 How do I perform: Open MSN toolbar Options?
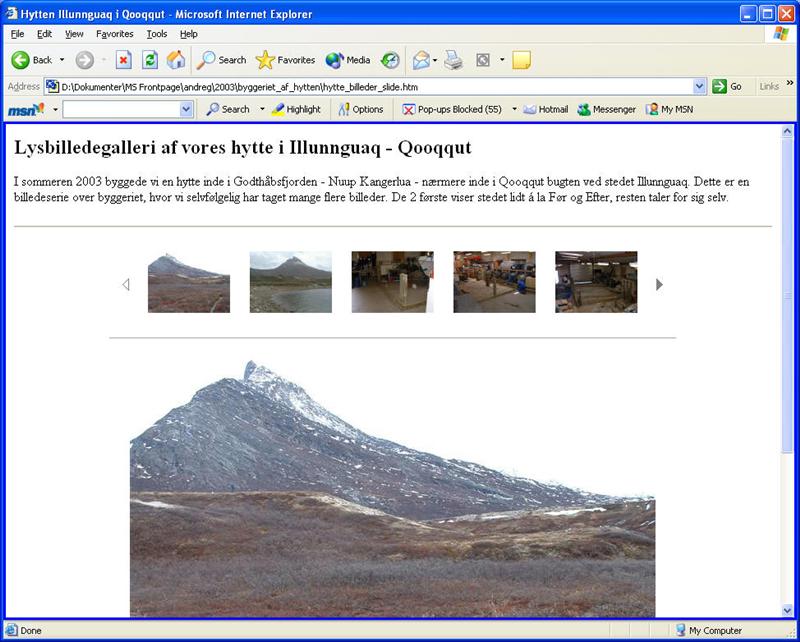click(361, 109)
